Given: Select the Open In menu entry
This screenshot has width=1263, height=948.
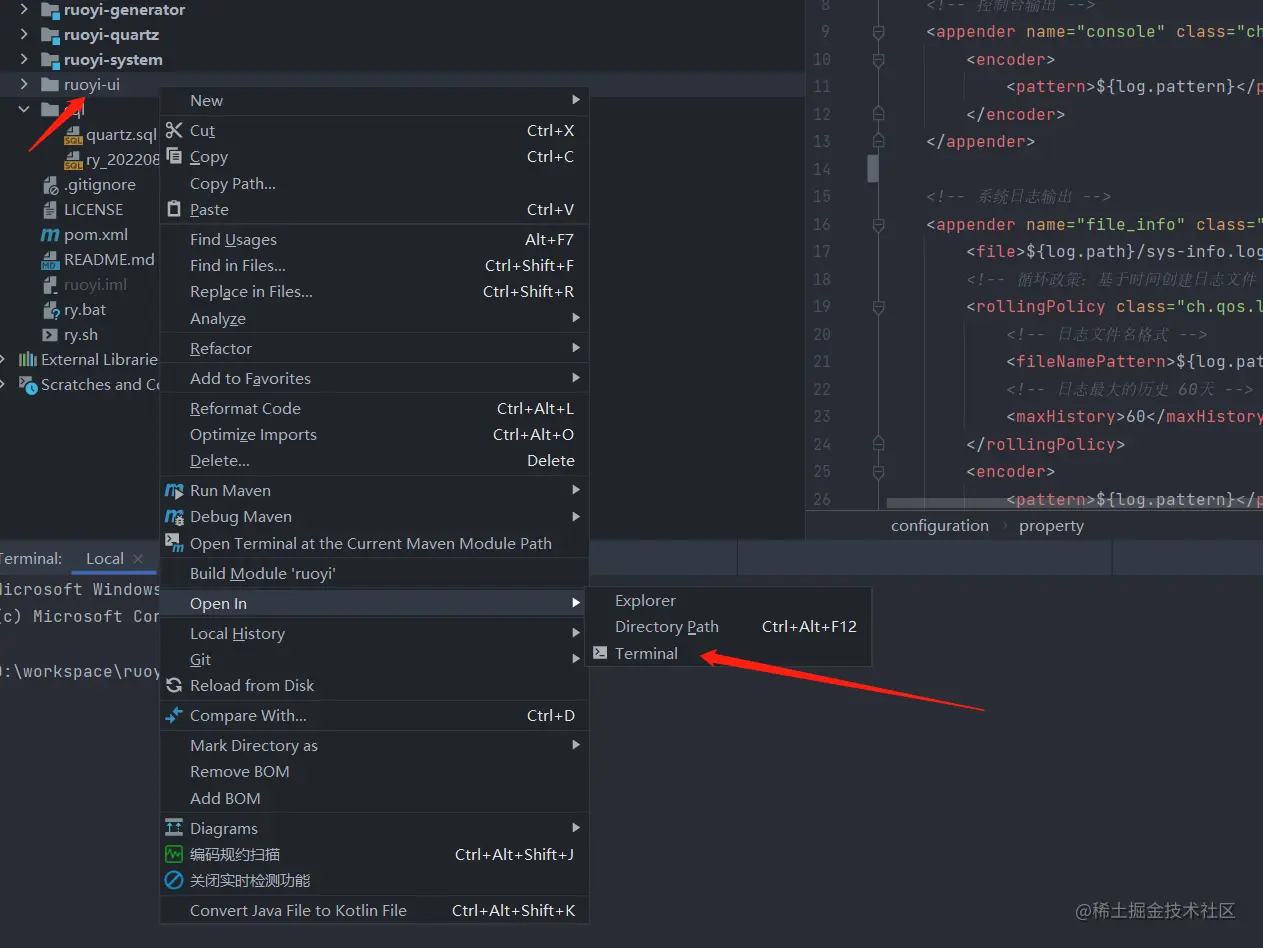Looking at the screenshot, I should (374, 603).
